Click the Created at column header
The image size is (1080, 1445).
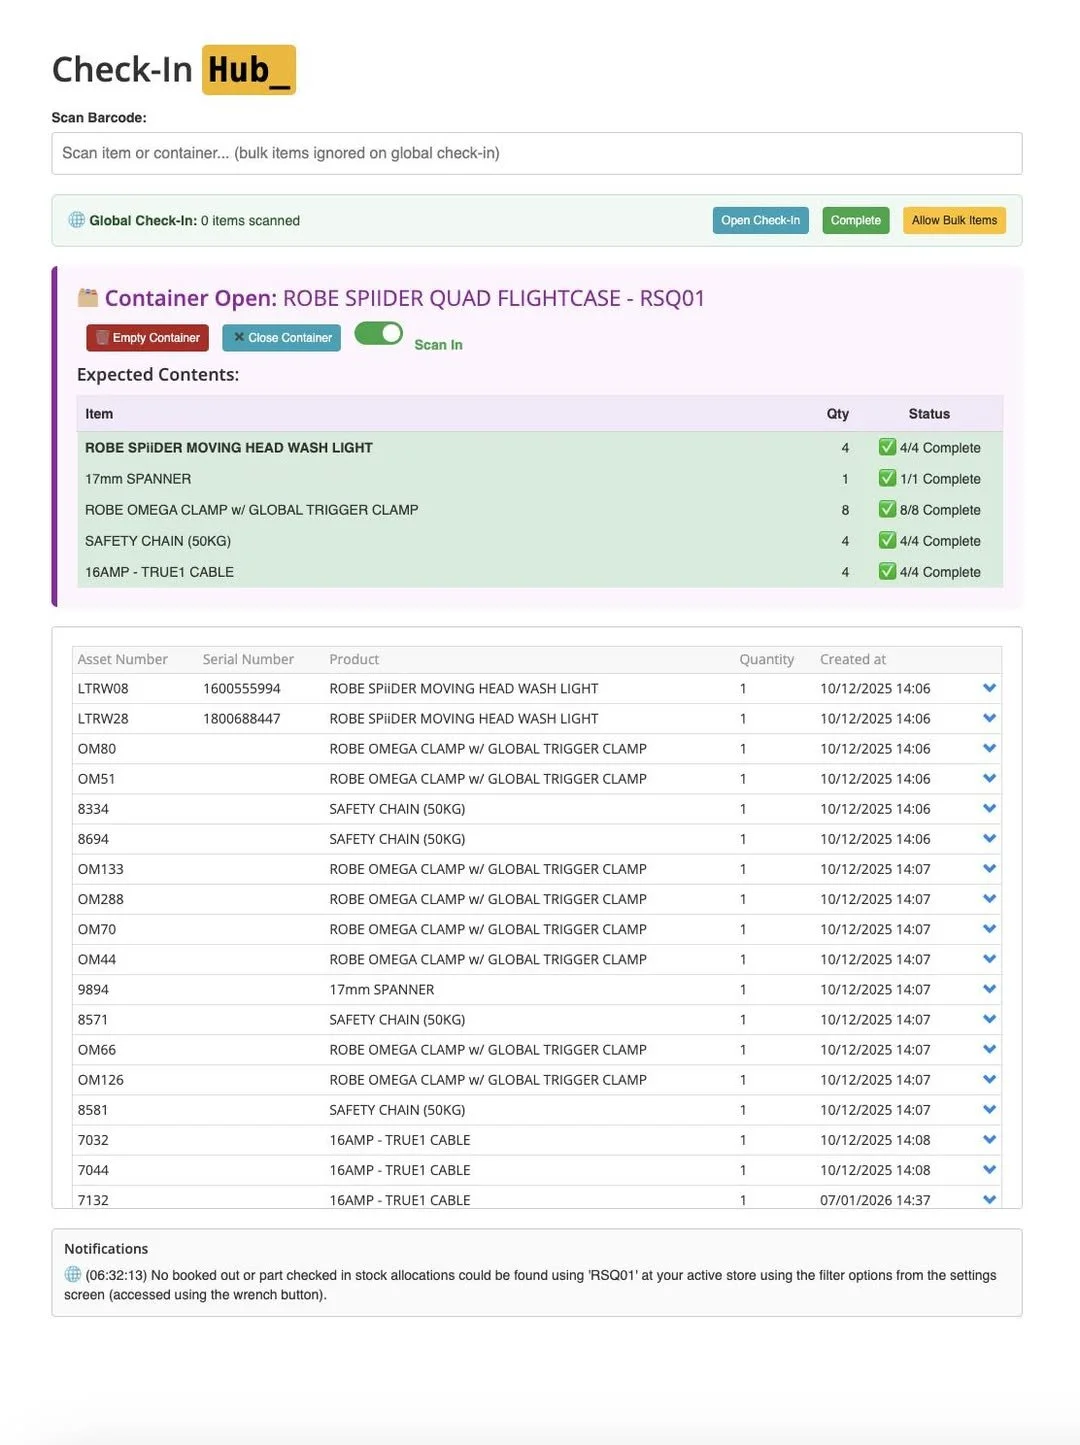(853, 659)
